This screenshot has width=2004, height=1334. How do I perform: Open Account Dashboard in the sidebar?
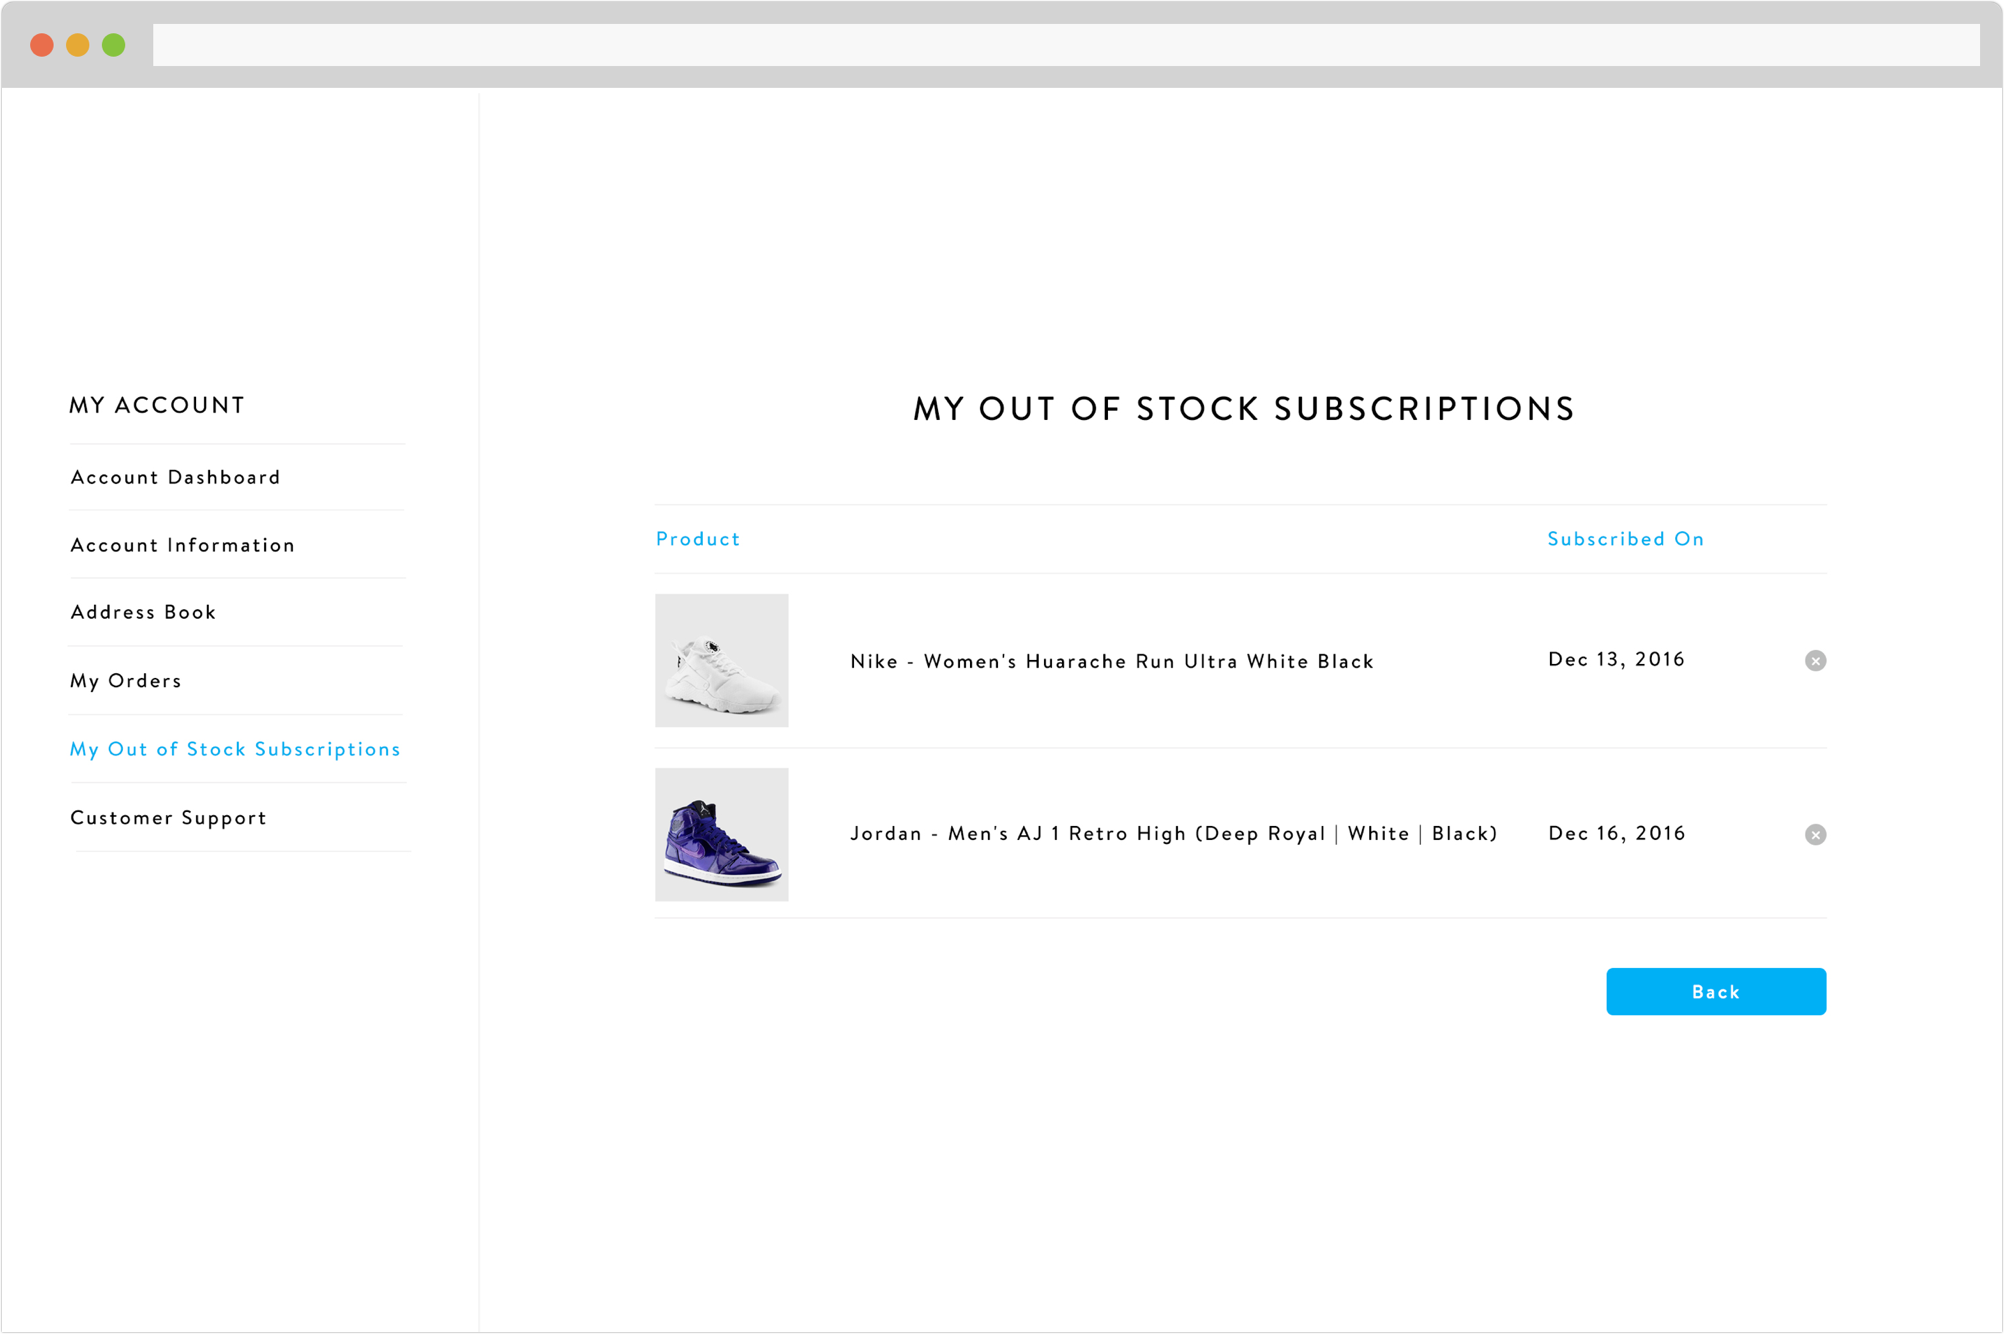[176, 478]
